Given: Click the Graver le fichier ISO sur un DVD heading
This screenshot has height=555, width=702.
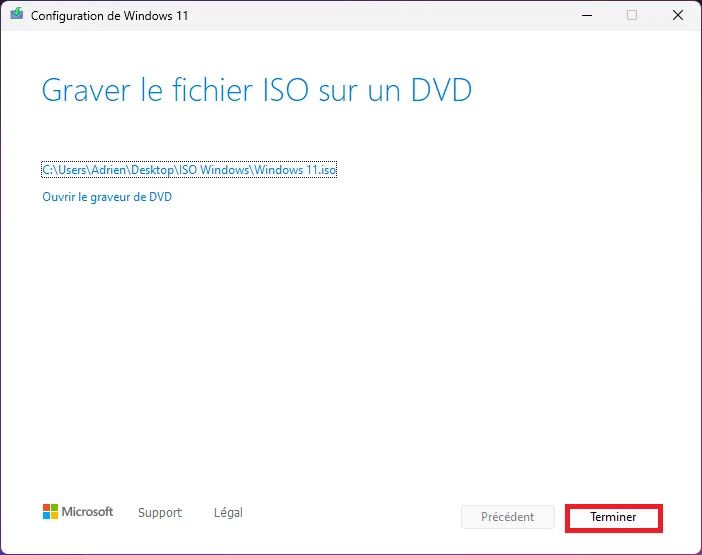Looking at the screenshot, I should (257, 90).
